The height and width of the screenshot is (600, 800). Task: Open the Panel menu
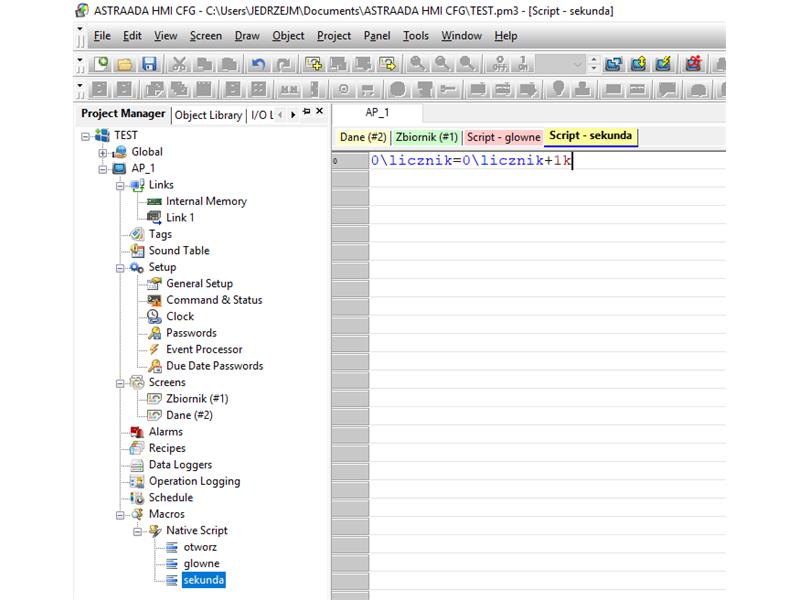(377, 36)
